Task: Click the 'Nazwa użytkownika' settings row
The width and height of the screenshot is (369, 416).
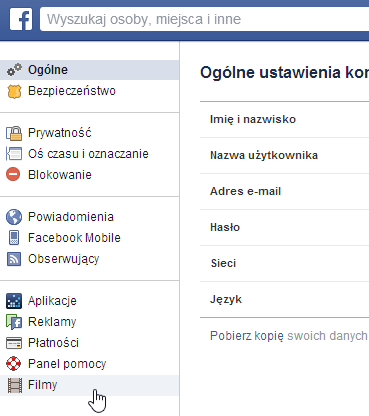Action: (284, 155)
